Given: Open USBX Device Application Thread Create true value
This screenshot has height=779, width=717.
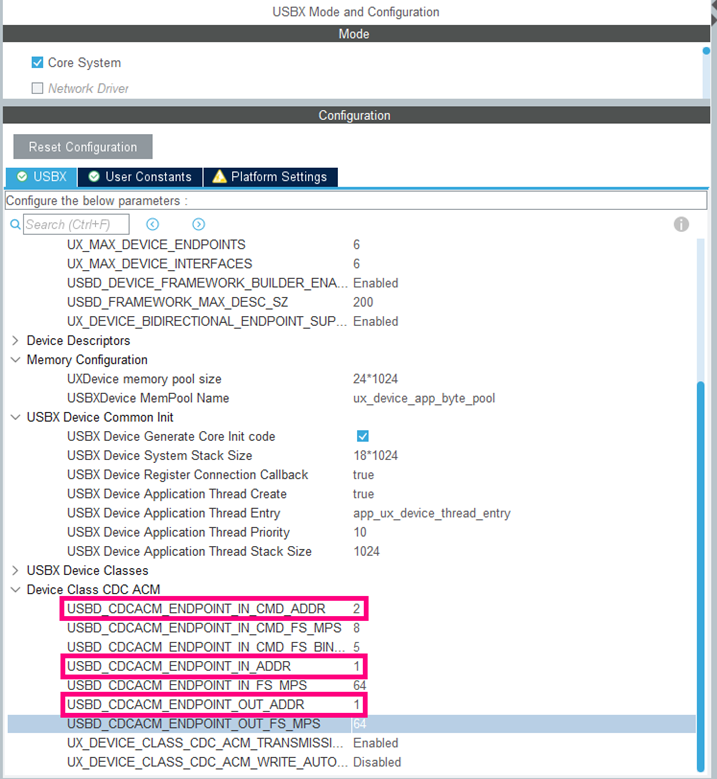Looking at the screenshot, I should 363,494.
